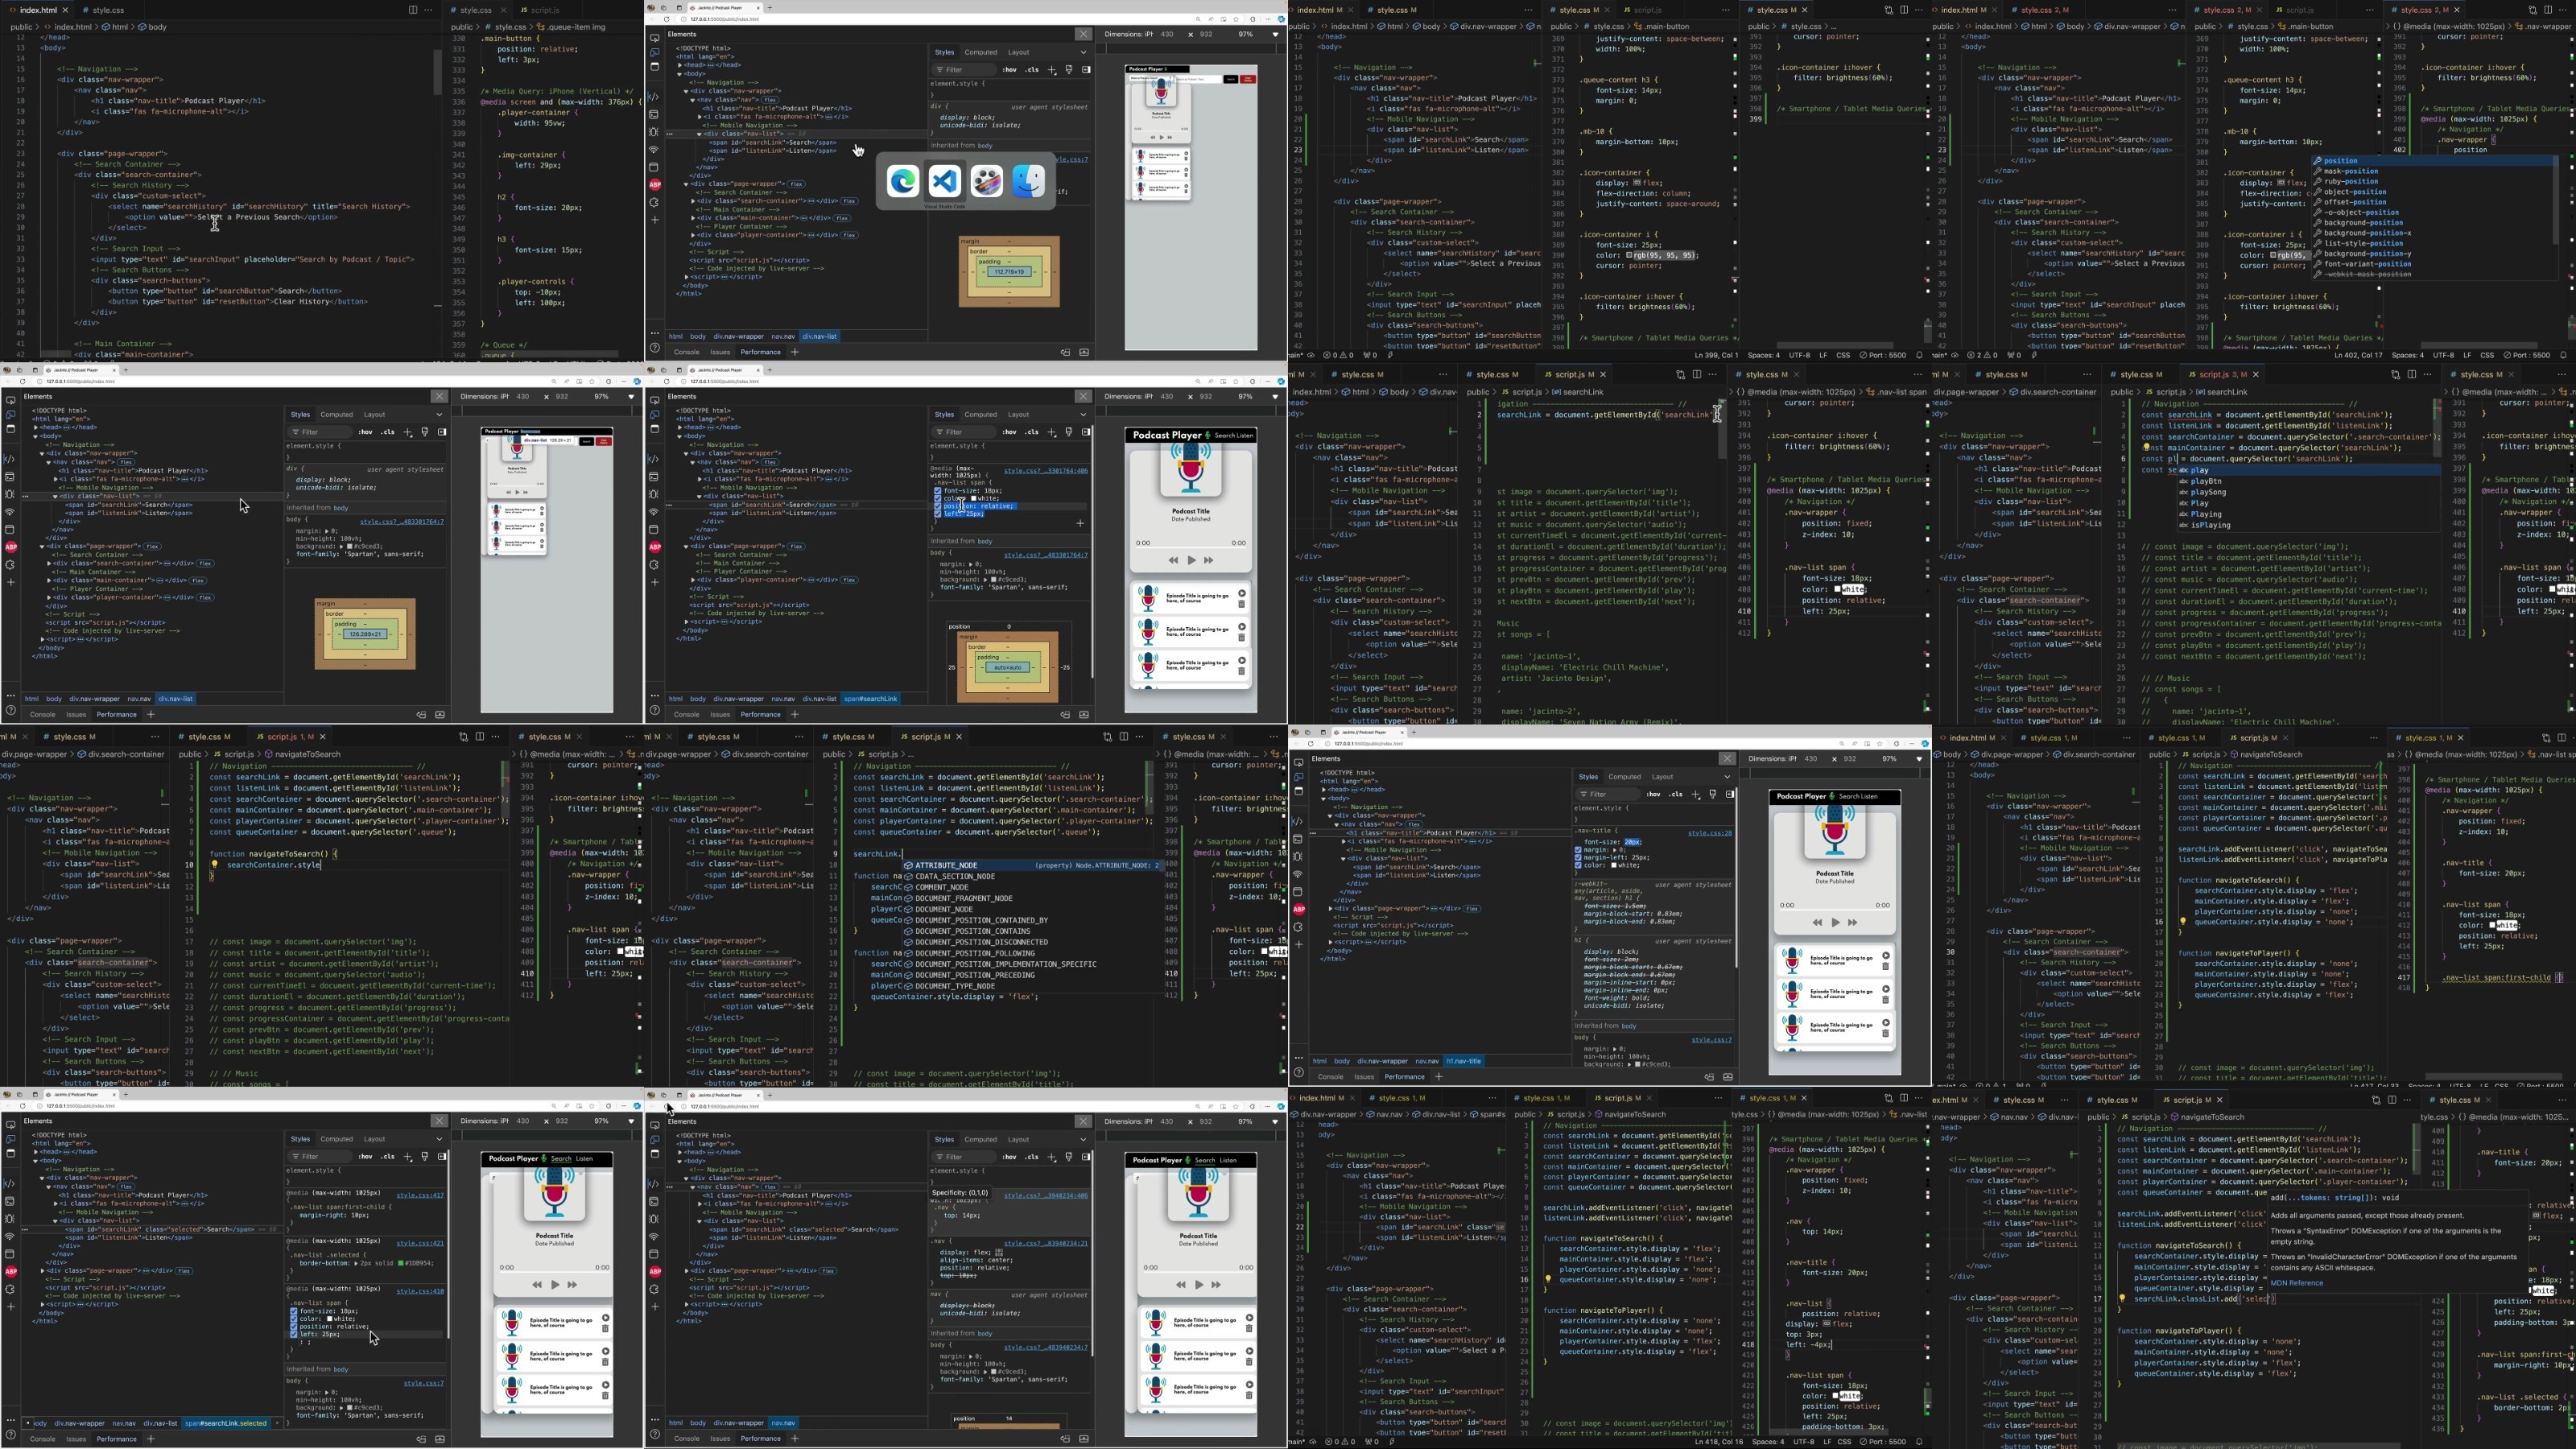Select Finder icon in the app switcher
This screenshot has width=2576, height=1449.
(x=1029, y=181)
